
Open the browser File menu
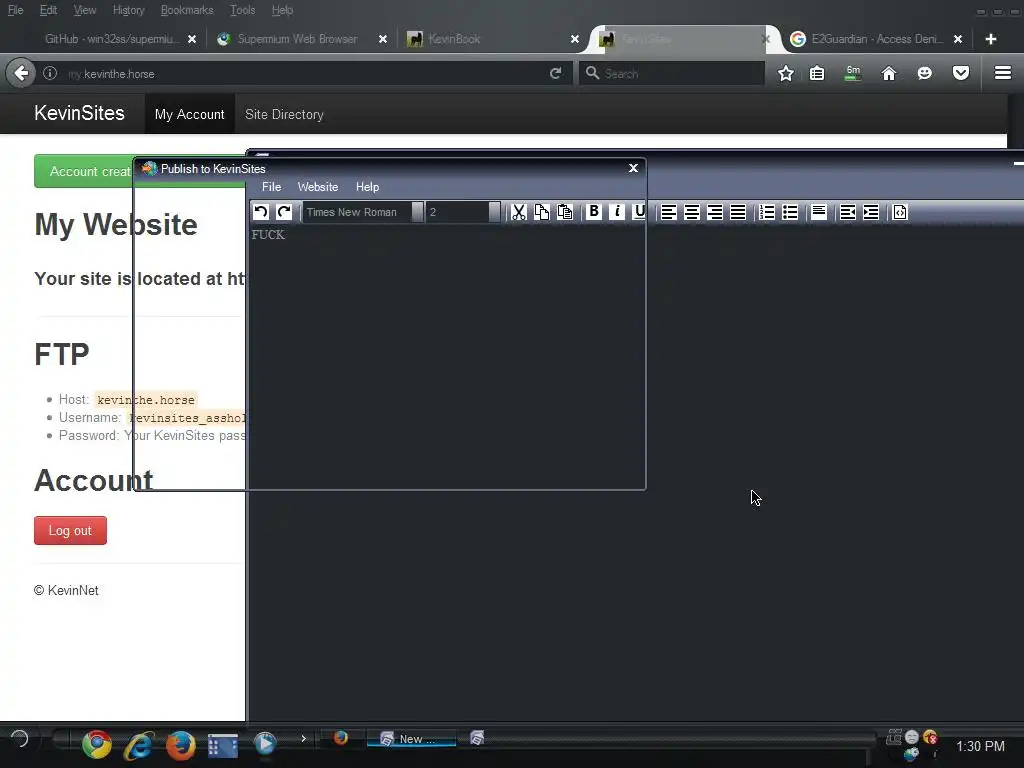click(16, 10)
